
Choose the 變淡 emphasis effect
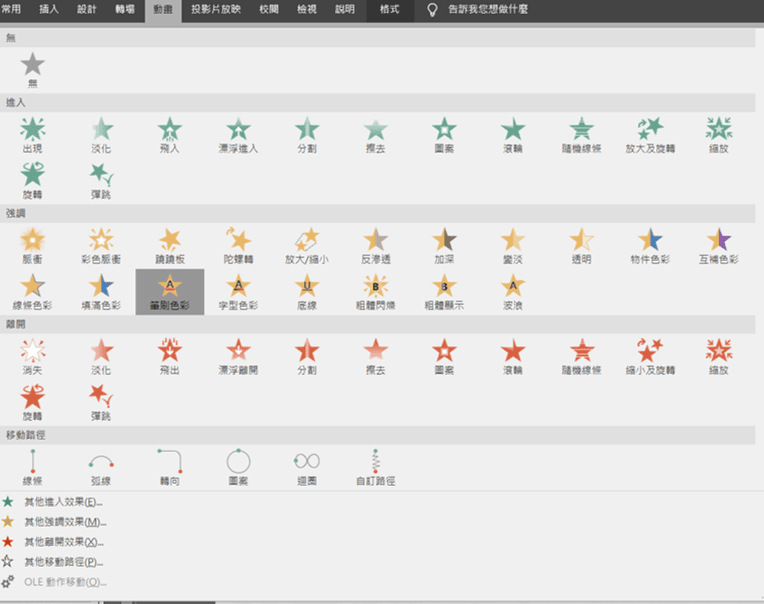click(513, 246)
